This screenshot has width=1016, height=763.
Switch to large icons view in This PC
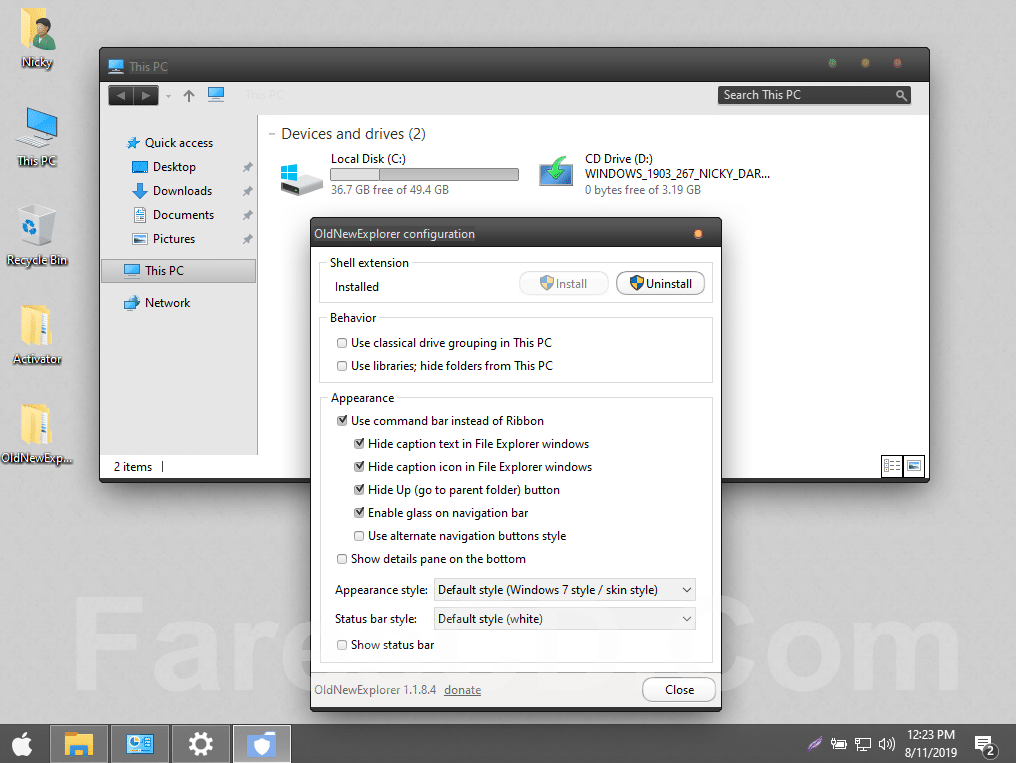click(914, 466)
